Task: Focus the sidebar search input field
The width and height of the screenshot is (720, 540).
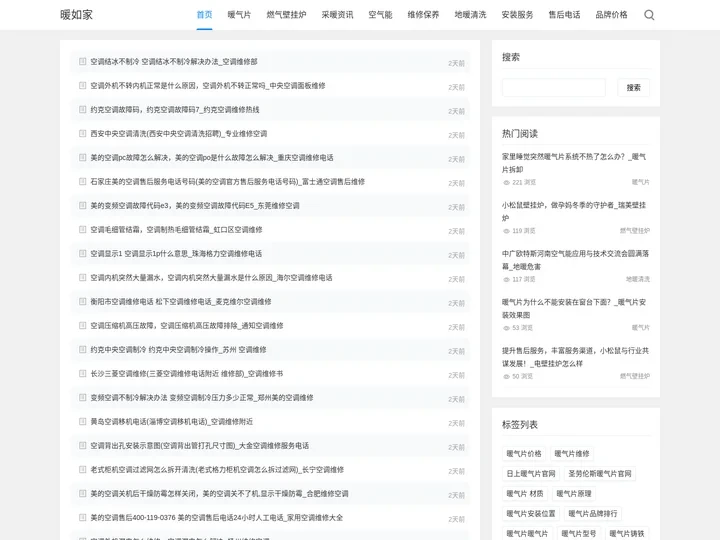Action: pyautogui.click(x=553, y=87)
